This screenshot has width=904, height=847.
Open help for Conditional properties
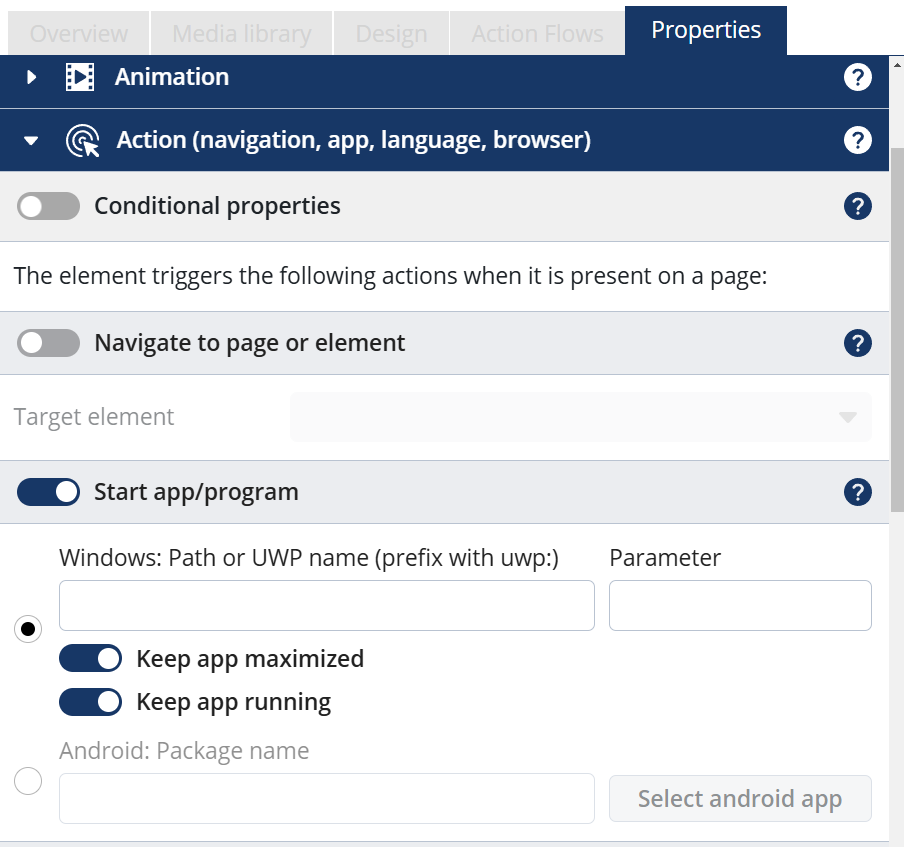pos(858,206)
